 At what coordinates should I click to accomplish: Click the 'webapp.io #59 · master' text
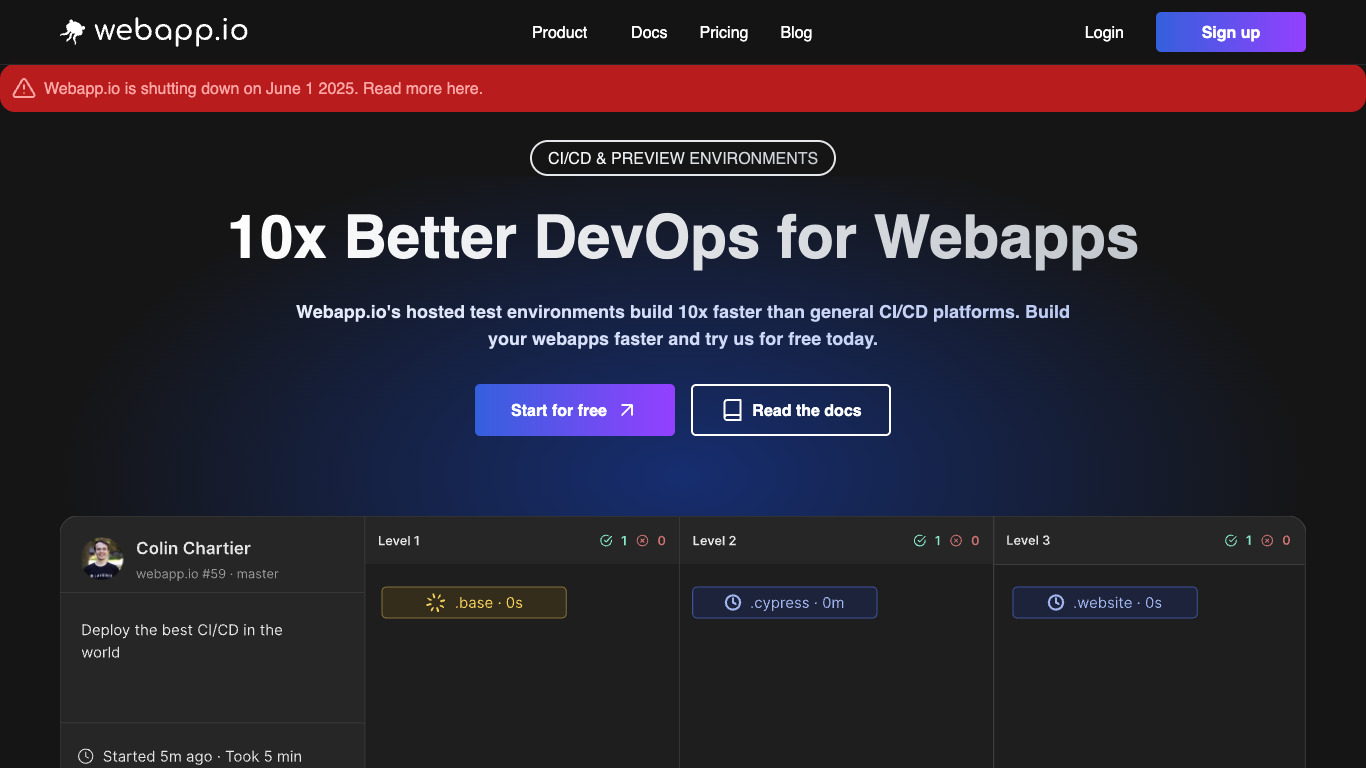click(x=207, y=574)
